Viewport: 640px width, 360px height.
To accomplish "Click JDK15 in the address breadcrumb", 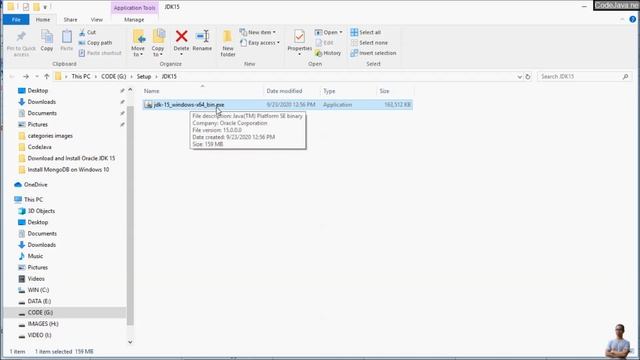I will click(169, 76).
